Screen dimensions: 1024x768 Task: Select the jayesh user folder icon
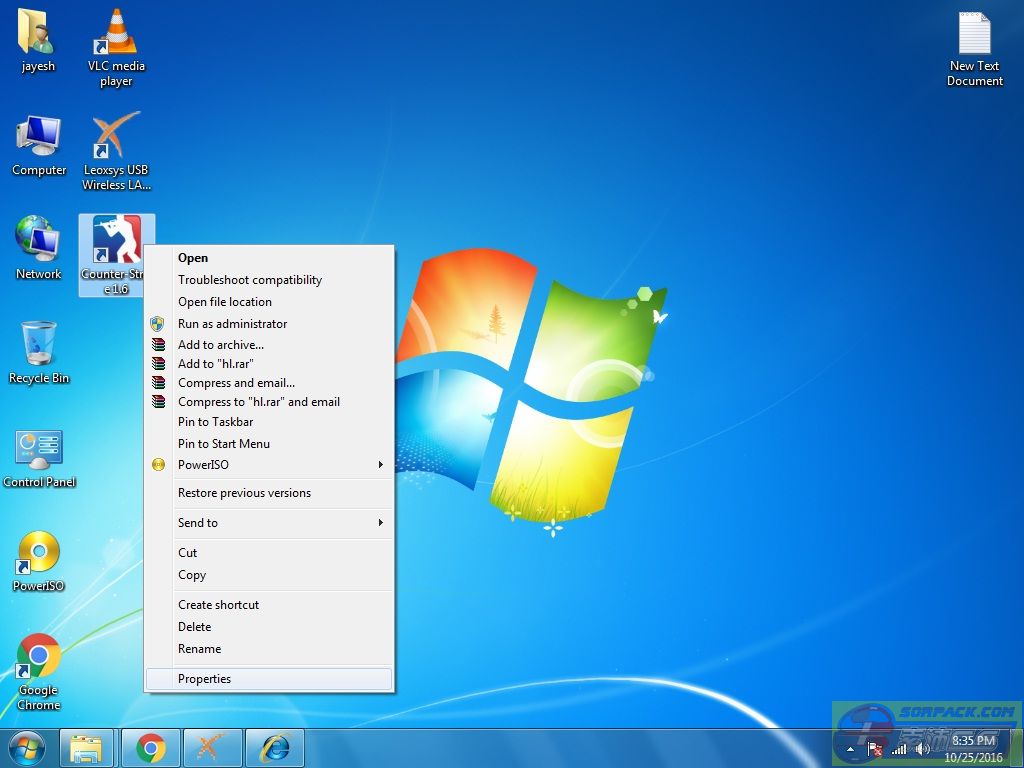38,44
